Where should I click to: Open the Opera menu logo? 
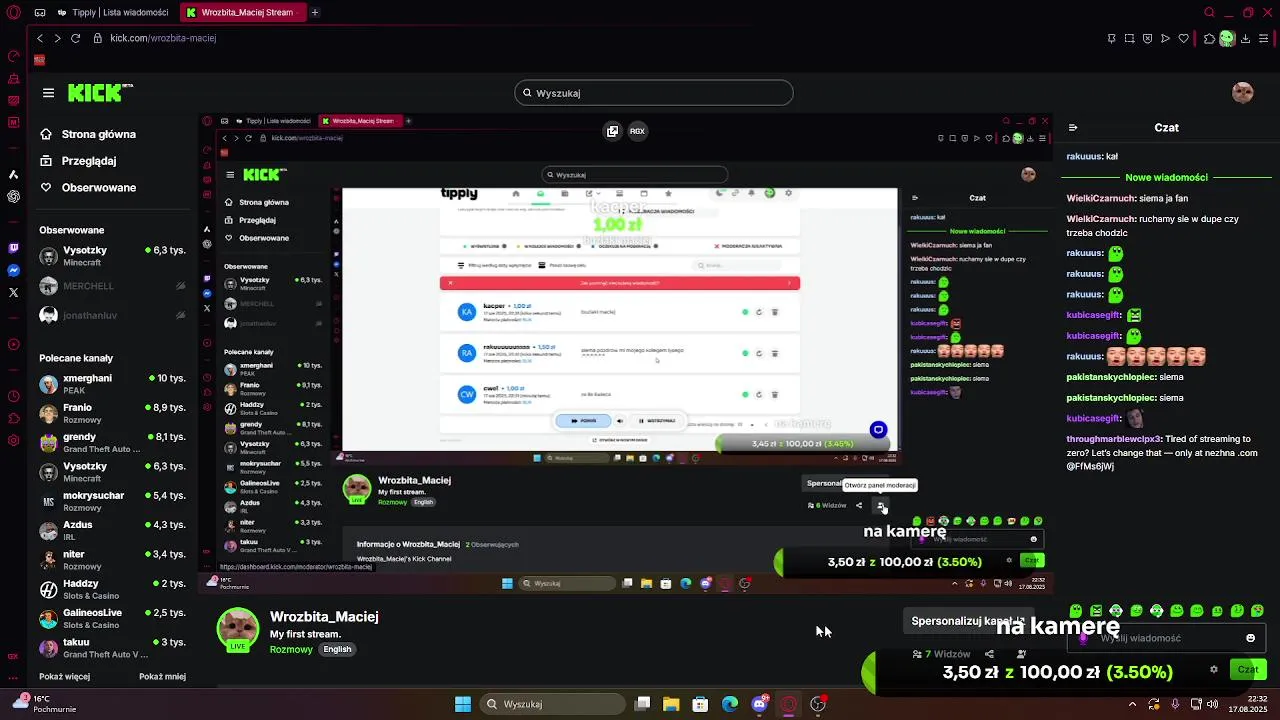(x=13, y=13)
